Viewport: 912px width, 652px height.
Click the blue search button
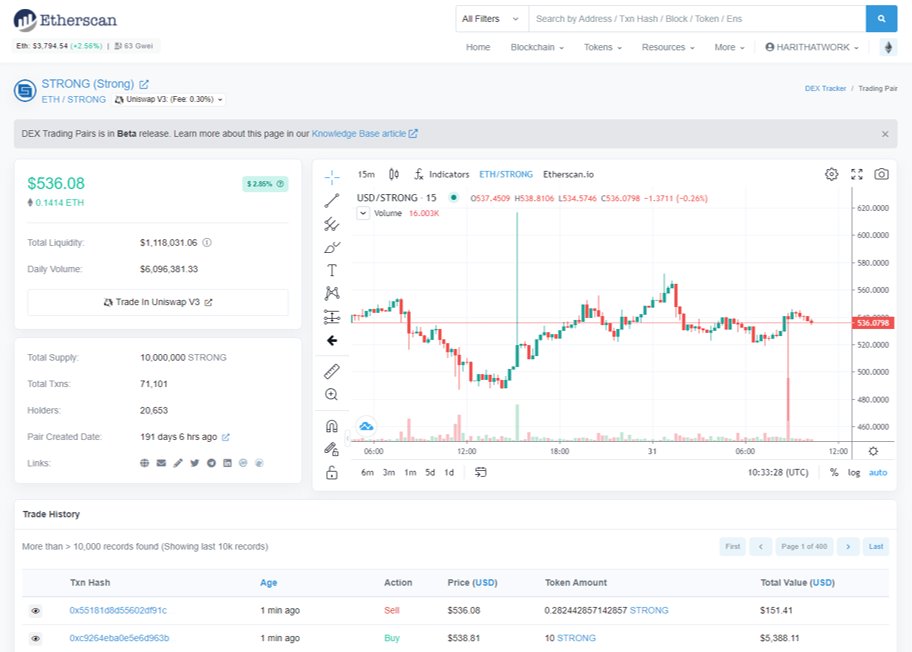[x=881, y=19]
